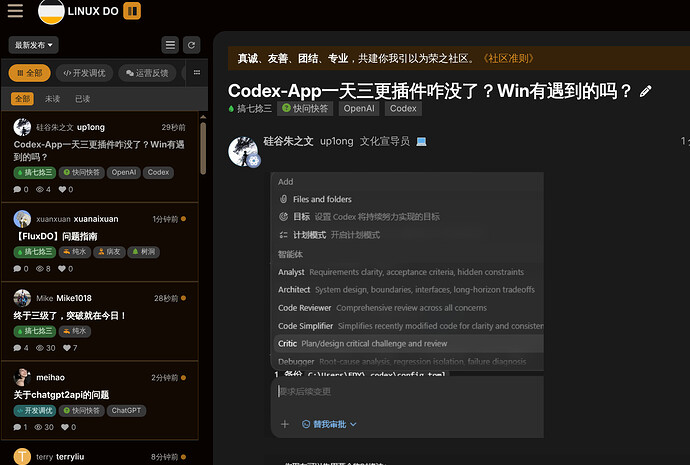
Task: Click the orange pause icon beside LINUX DO
Action: click(x=132, y=11)
